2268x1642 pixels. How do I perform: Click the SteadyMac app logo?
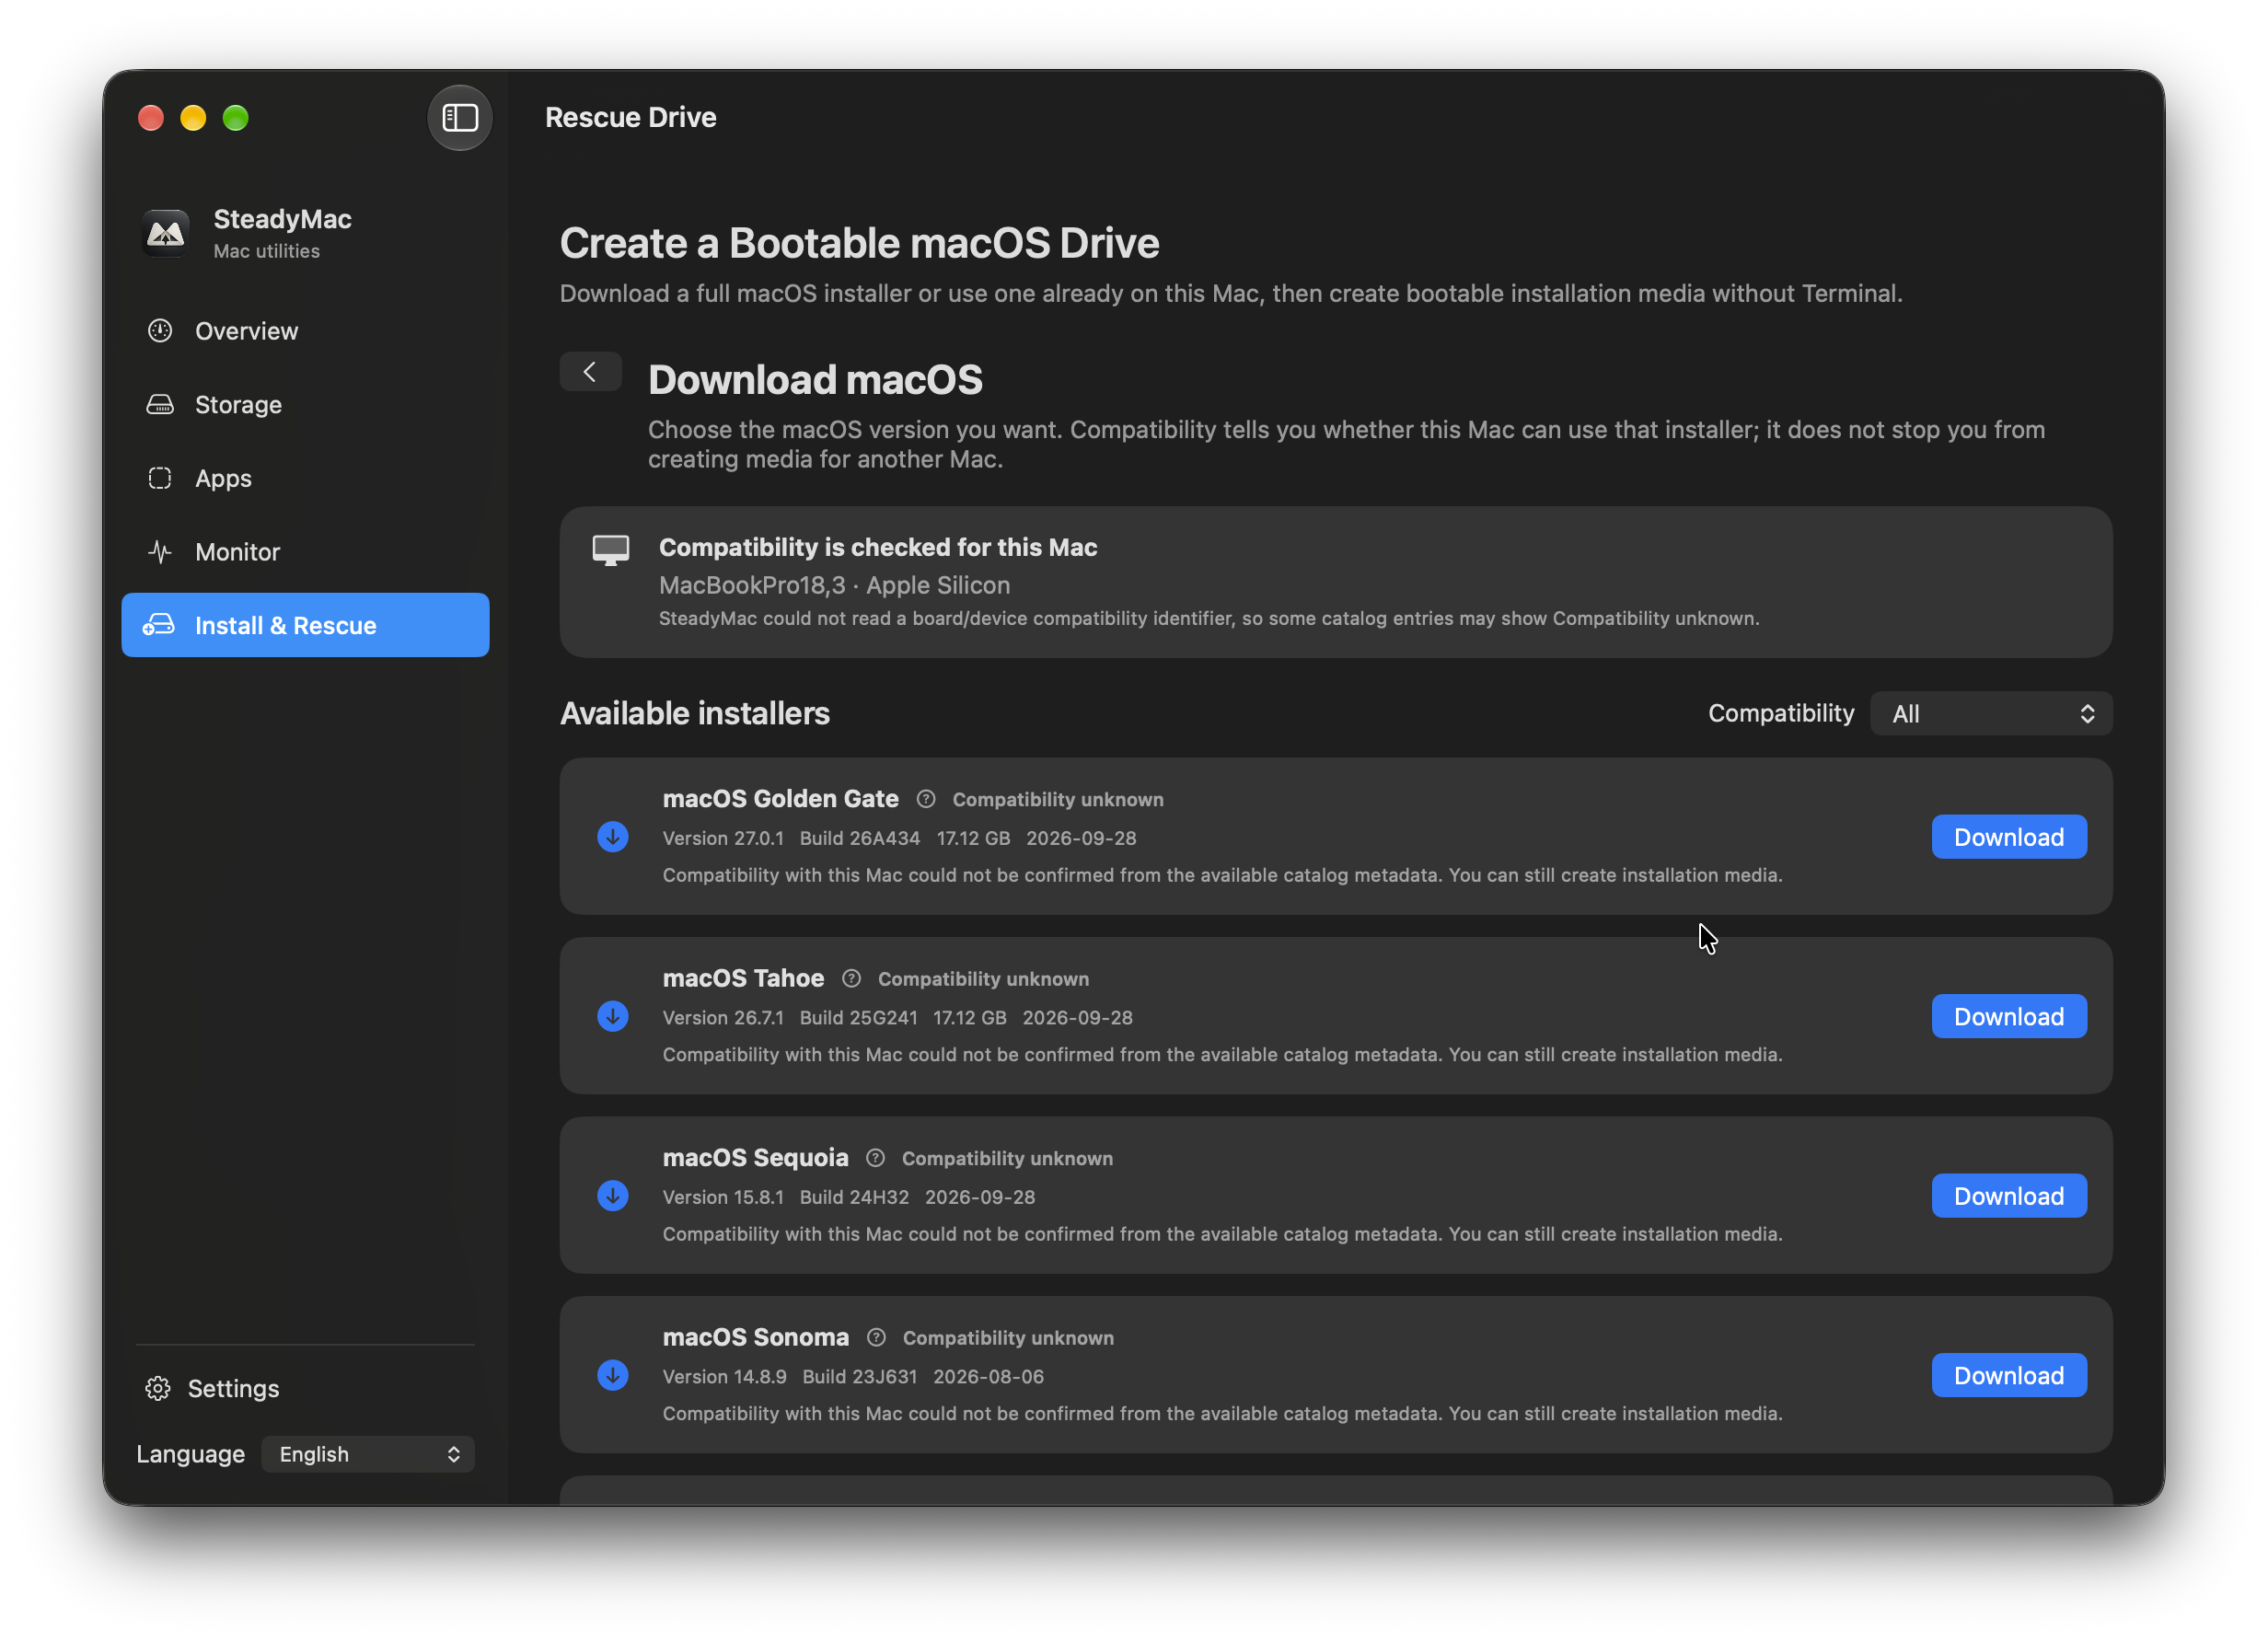click(166, 233)
